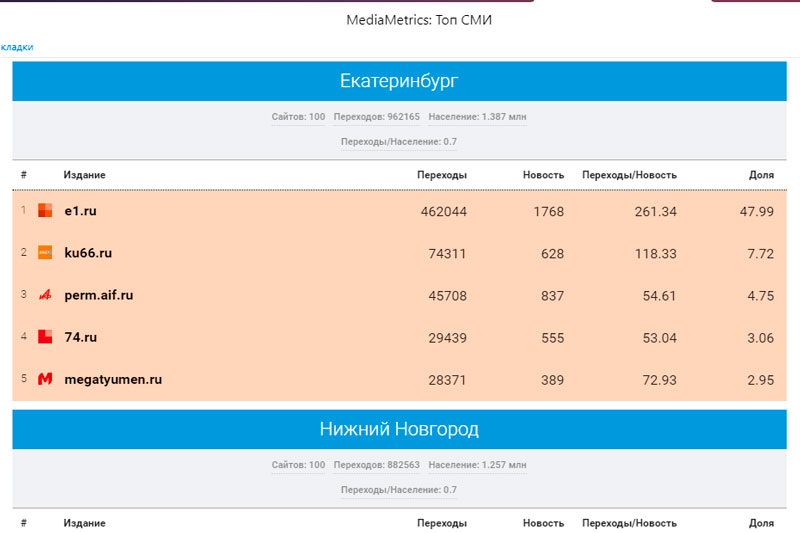This screenshot has width=800, height=533.
Task: Click the Нижний Новгород city header
Action: (399, 429)
